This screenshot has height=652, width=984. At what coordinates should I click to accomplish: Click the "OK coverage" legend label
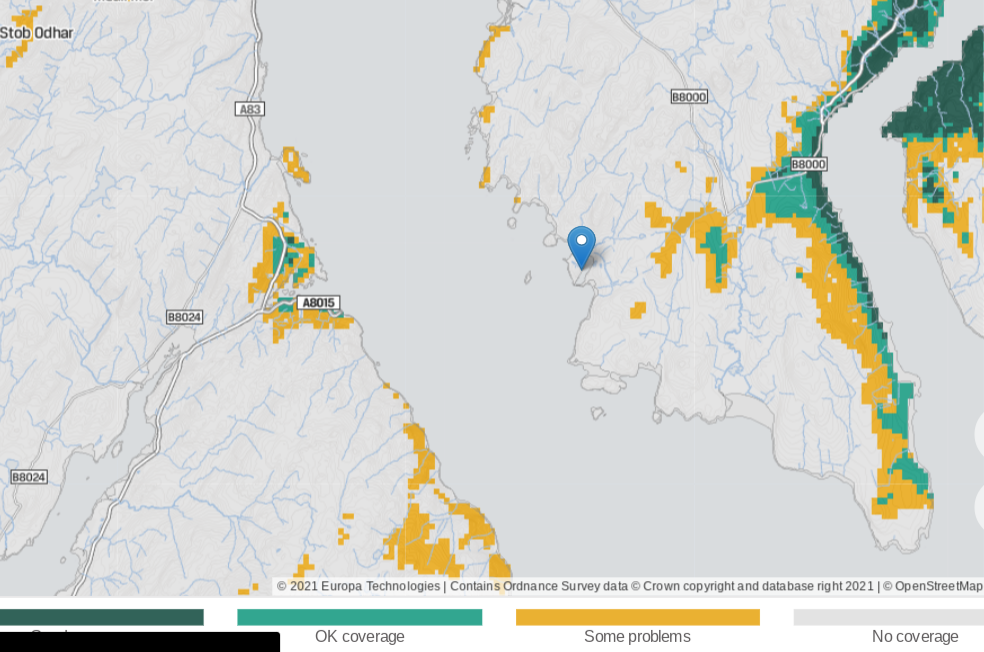click(x=359, y=637)
